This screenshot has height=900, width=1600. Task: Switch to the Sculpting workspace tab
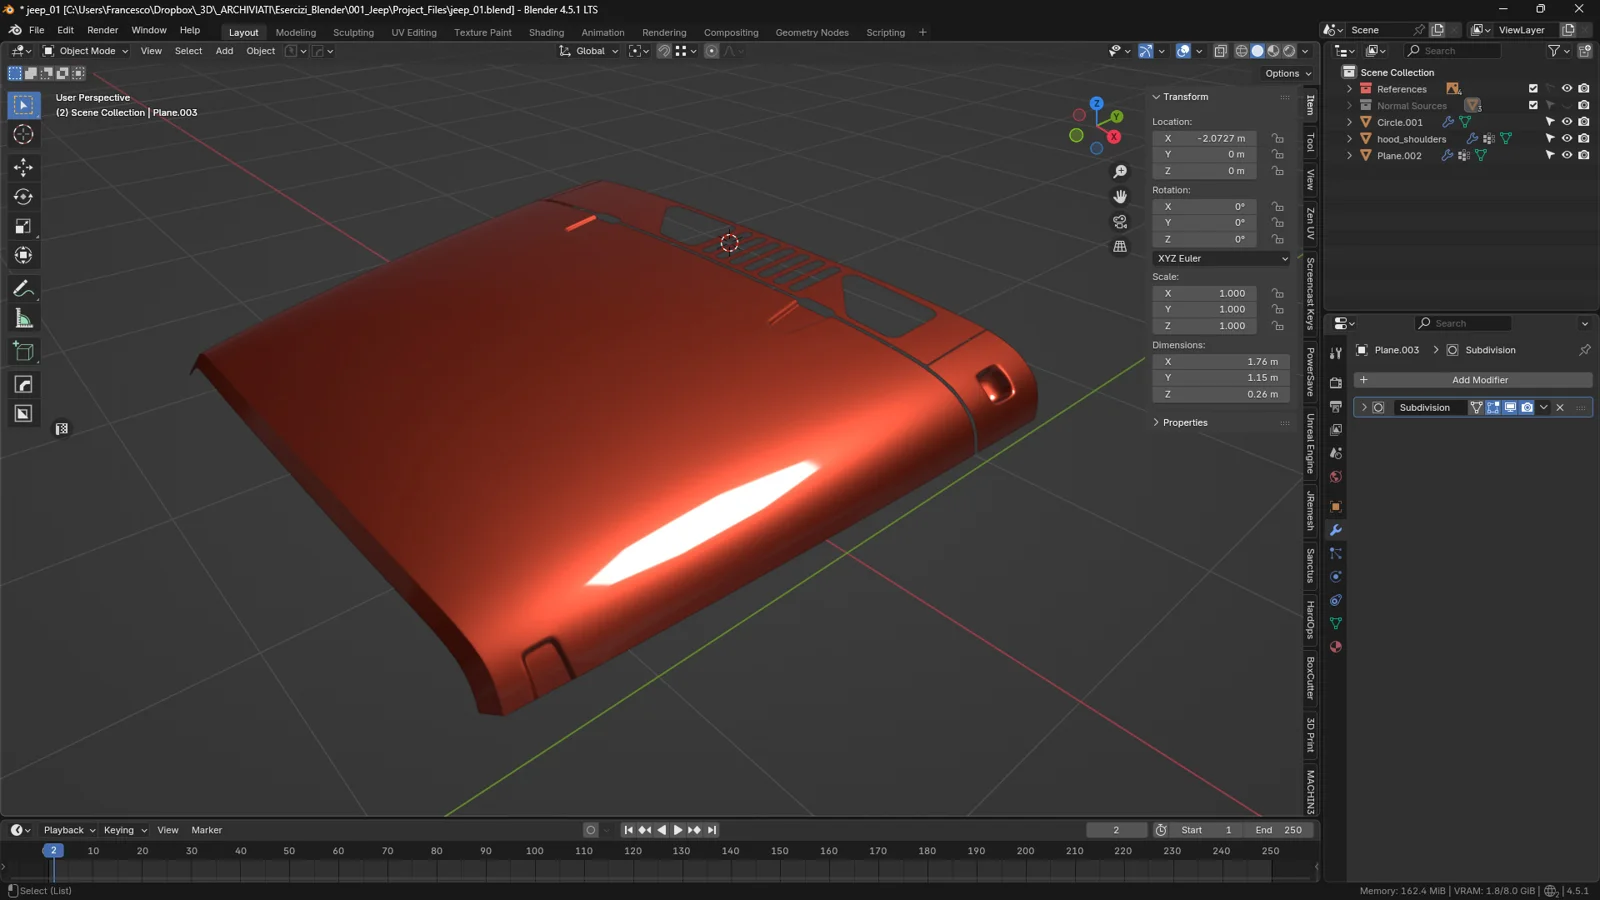point(353,33)
